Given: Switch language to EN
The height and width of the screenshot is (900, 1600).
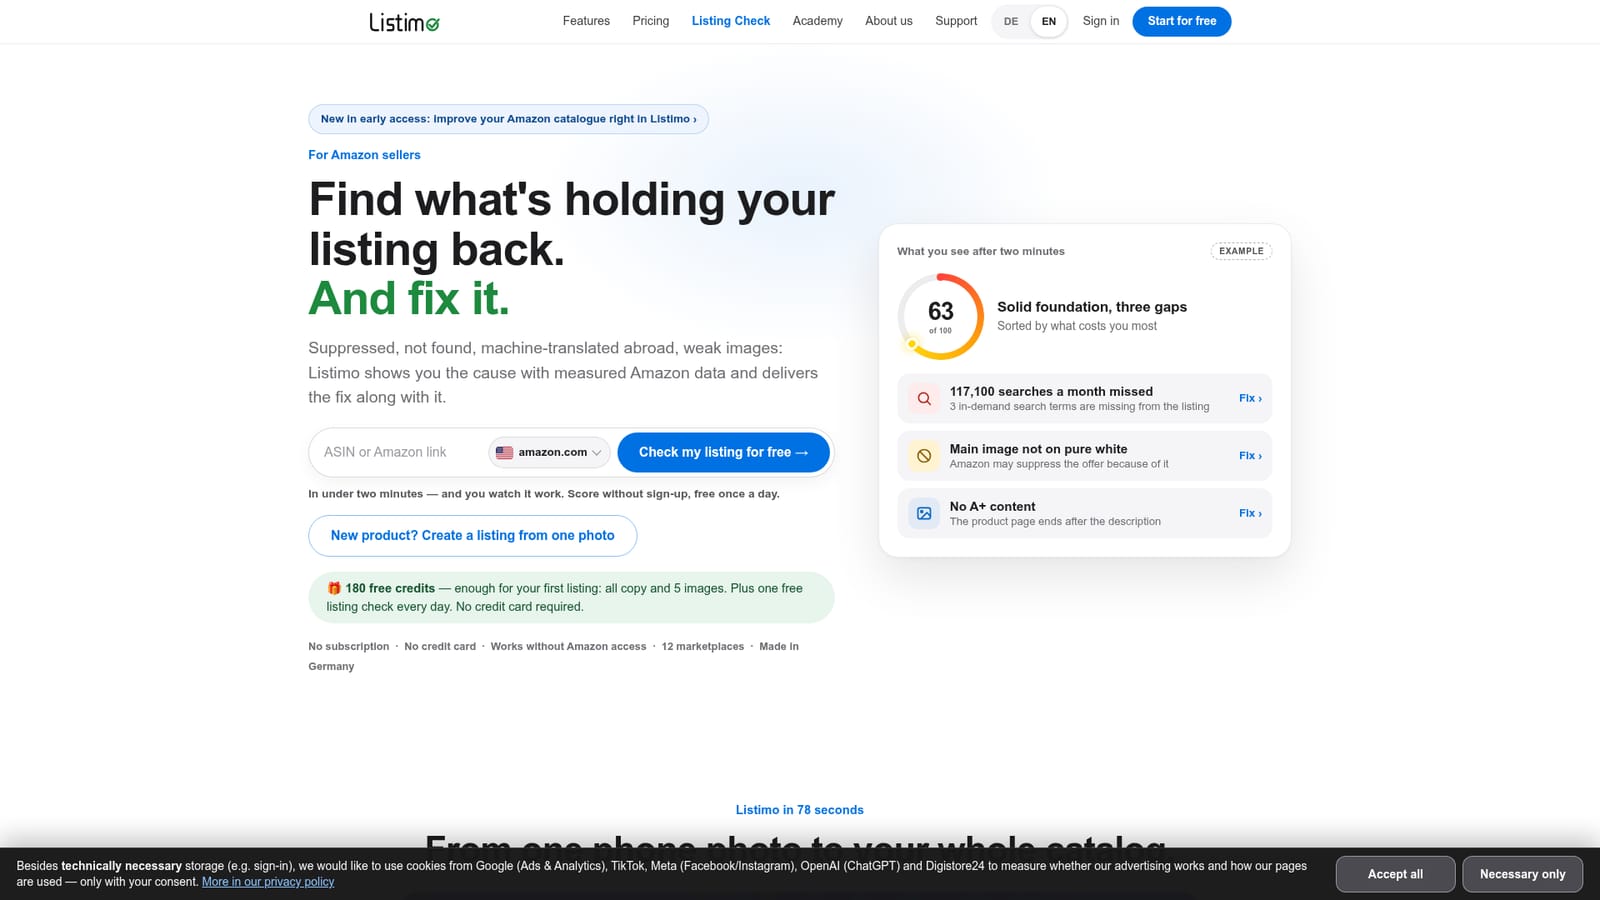Looking at the screenshot, I should tap(1049, 21).
